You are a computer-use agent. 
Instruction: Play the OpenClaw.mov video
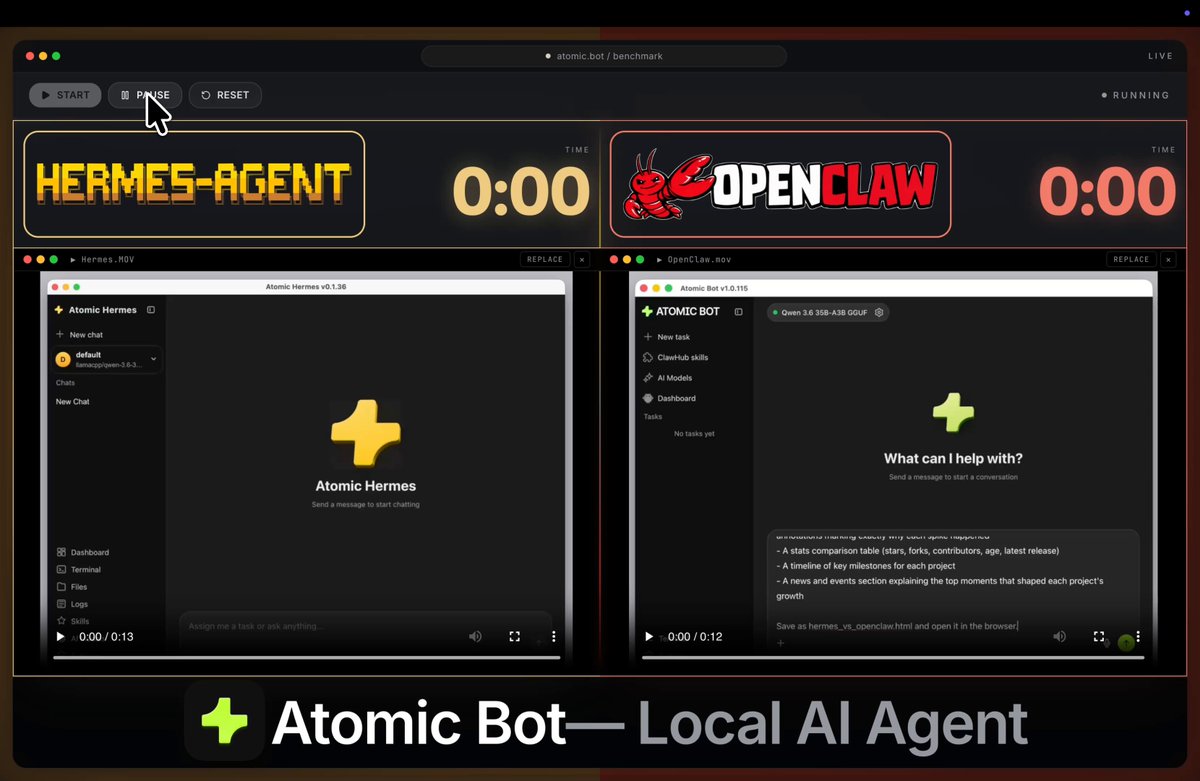pyautogui.click(x=649, y=636)
